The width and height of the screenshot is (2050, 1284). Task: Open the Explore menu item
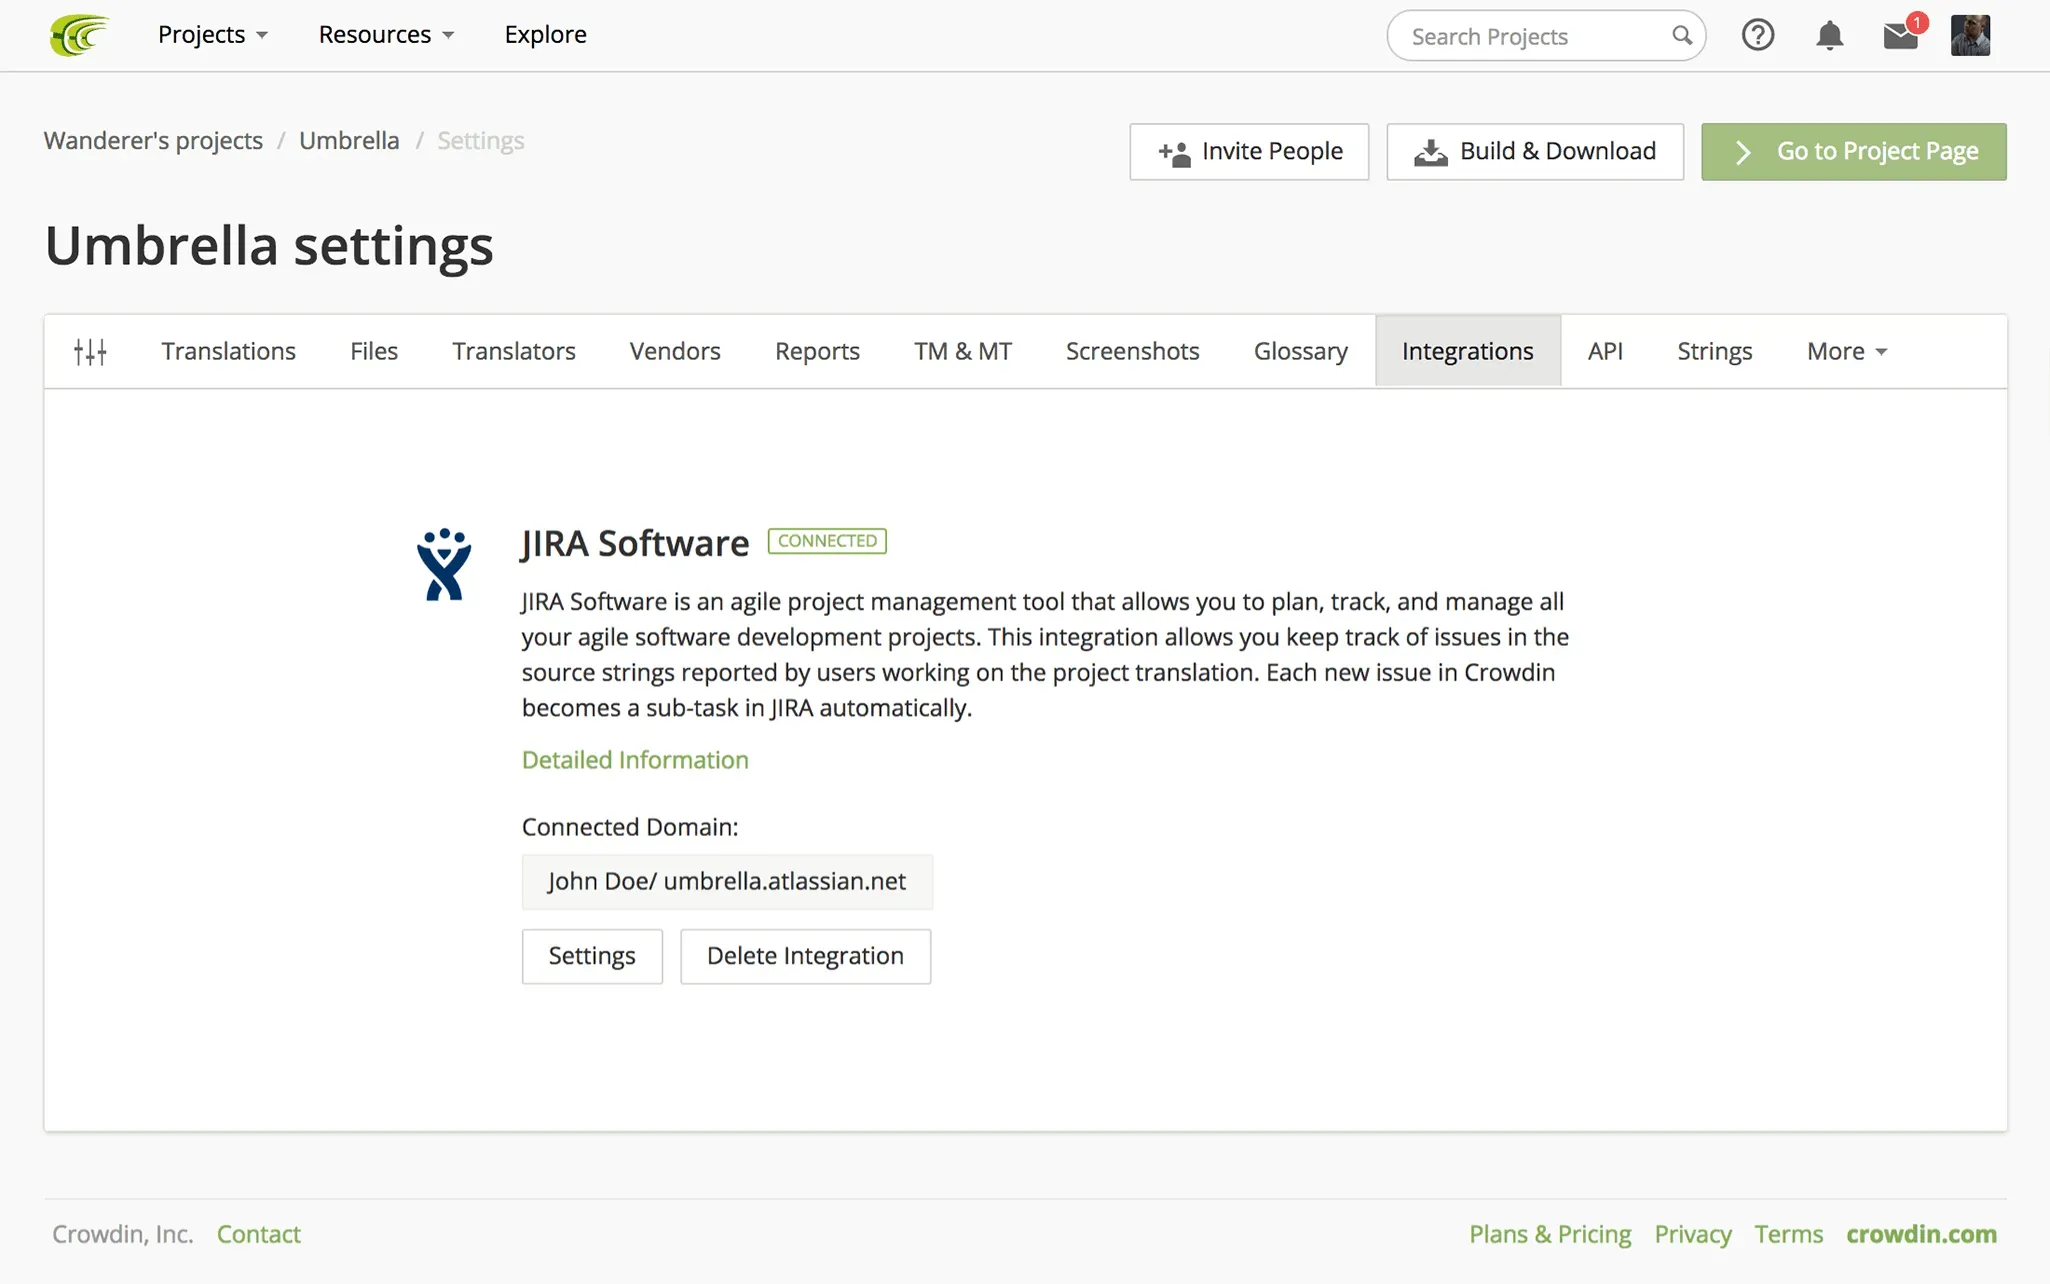click(x=545, y=34)
